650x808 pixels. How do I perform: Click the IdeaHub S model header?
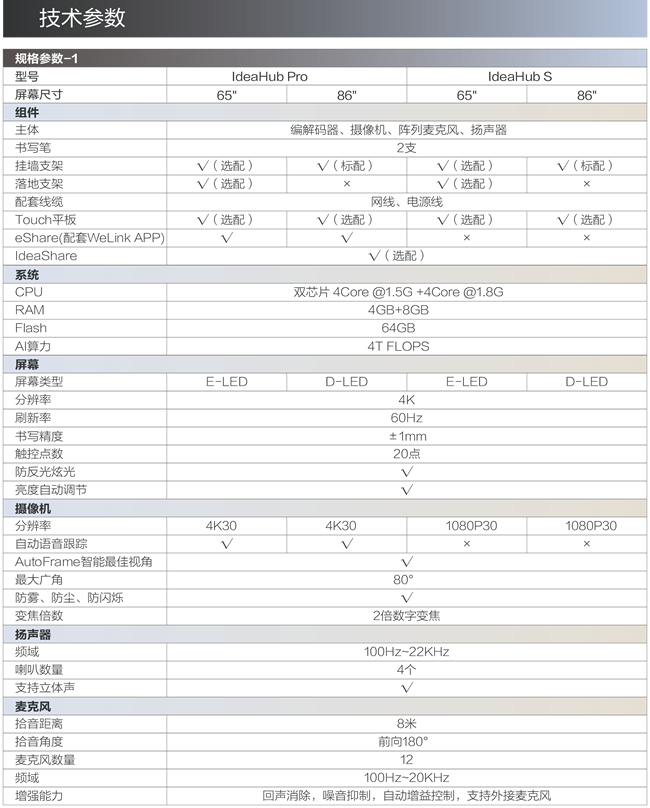click(520, 77)
